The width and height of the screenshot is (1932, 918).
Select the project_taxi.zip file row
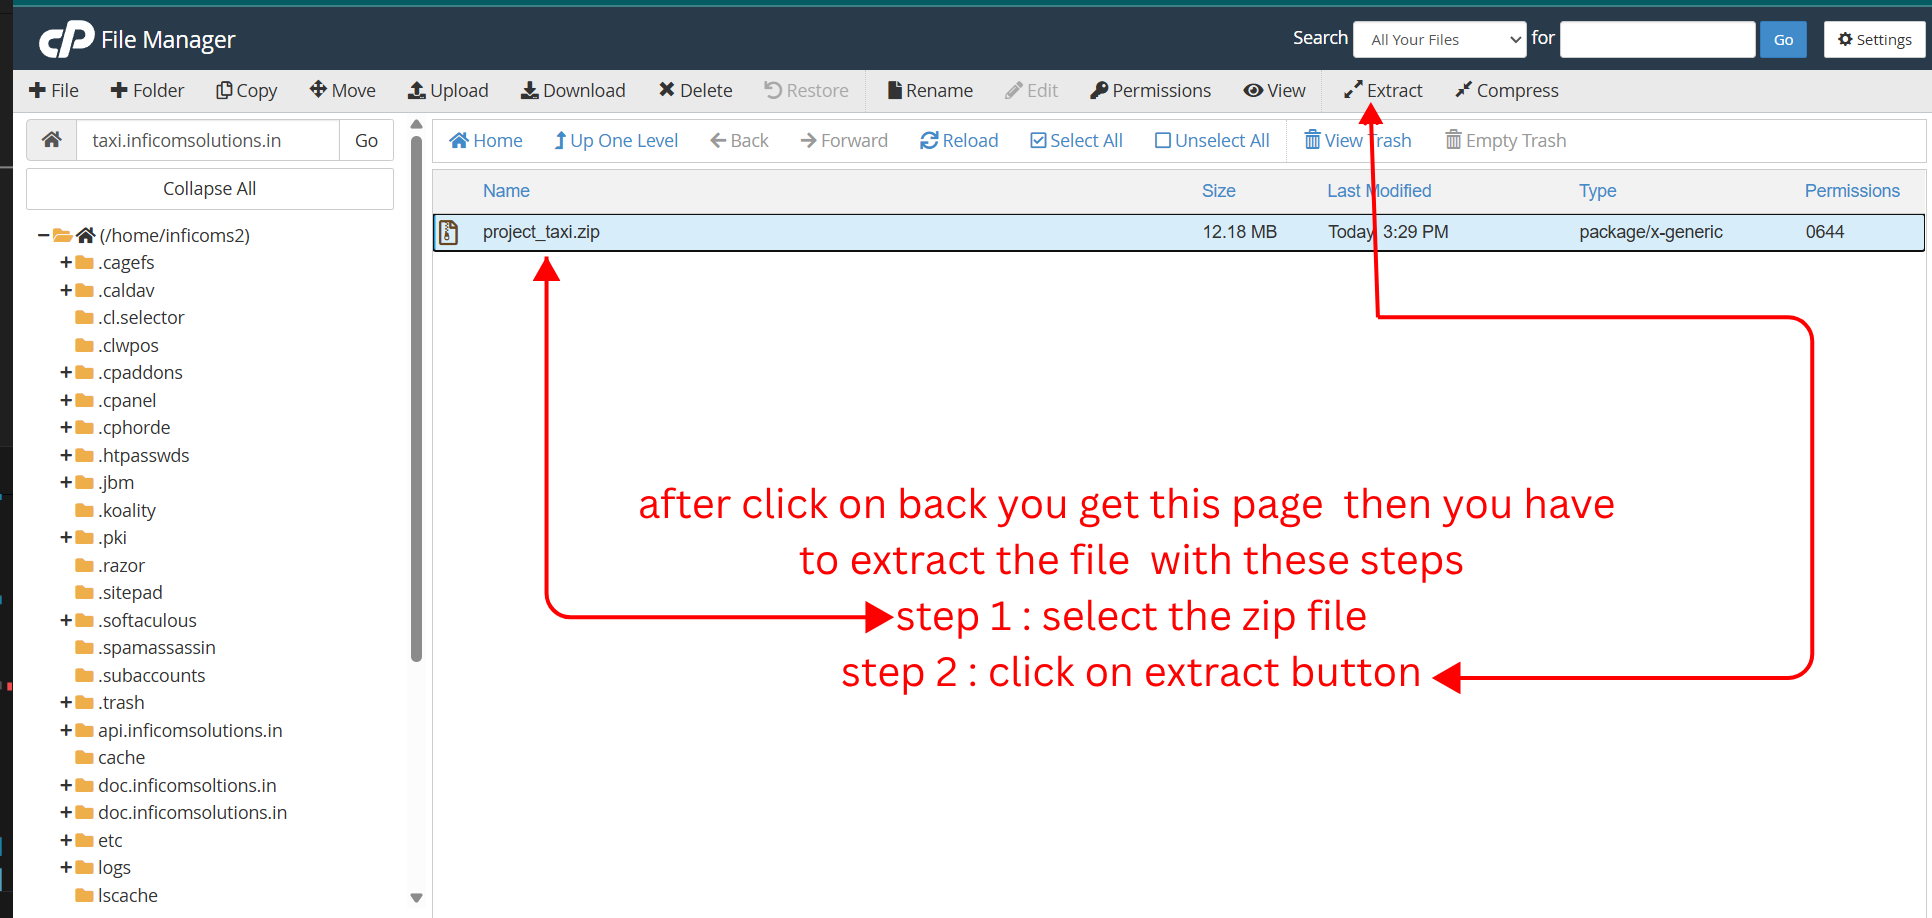tap(541, 231)
